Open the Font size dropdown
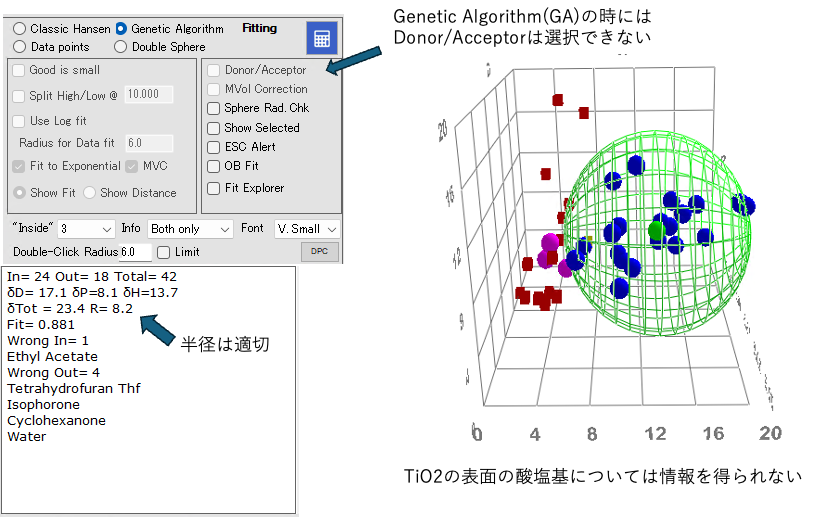 pos(307,229)
